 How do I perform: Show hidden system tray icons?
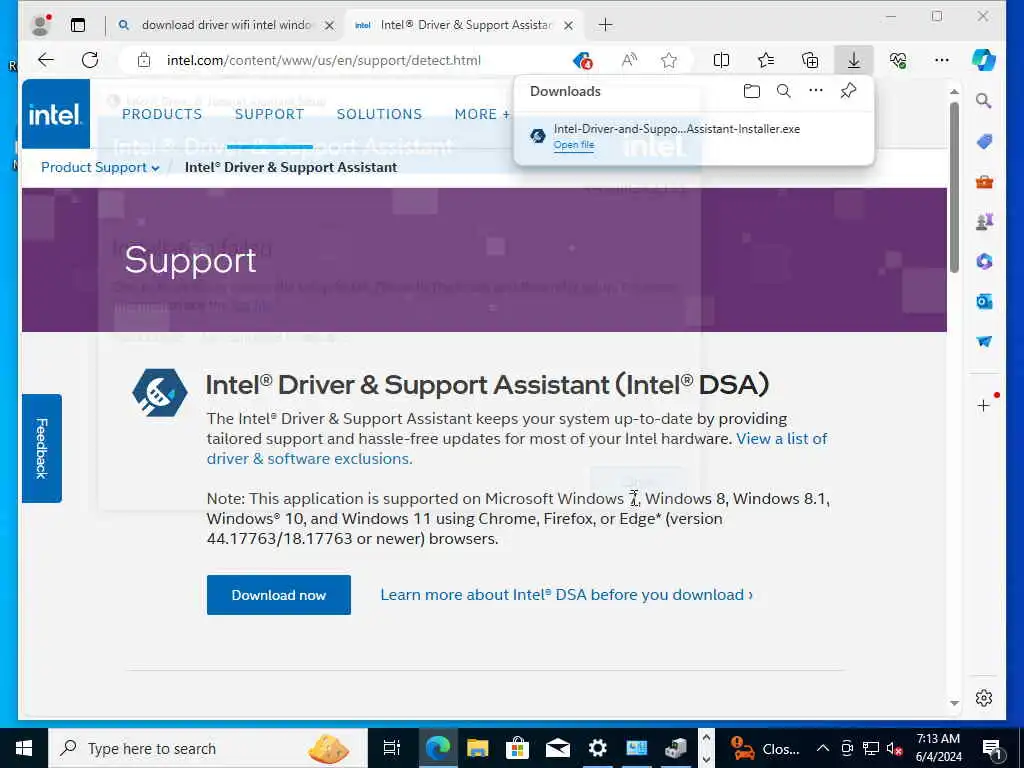[823, 748]
